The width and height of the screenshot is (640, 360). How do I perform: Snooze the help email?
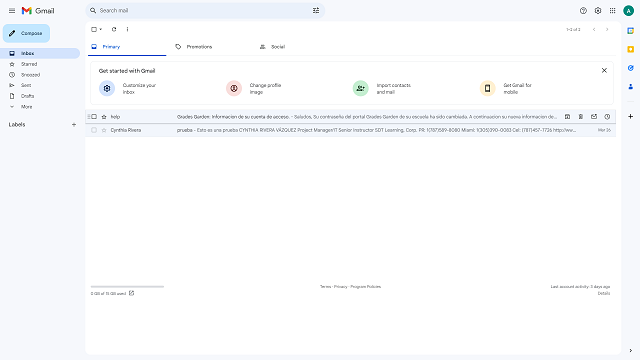pyautogui.click(x=607, y=117)
